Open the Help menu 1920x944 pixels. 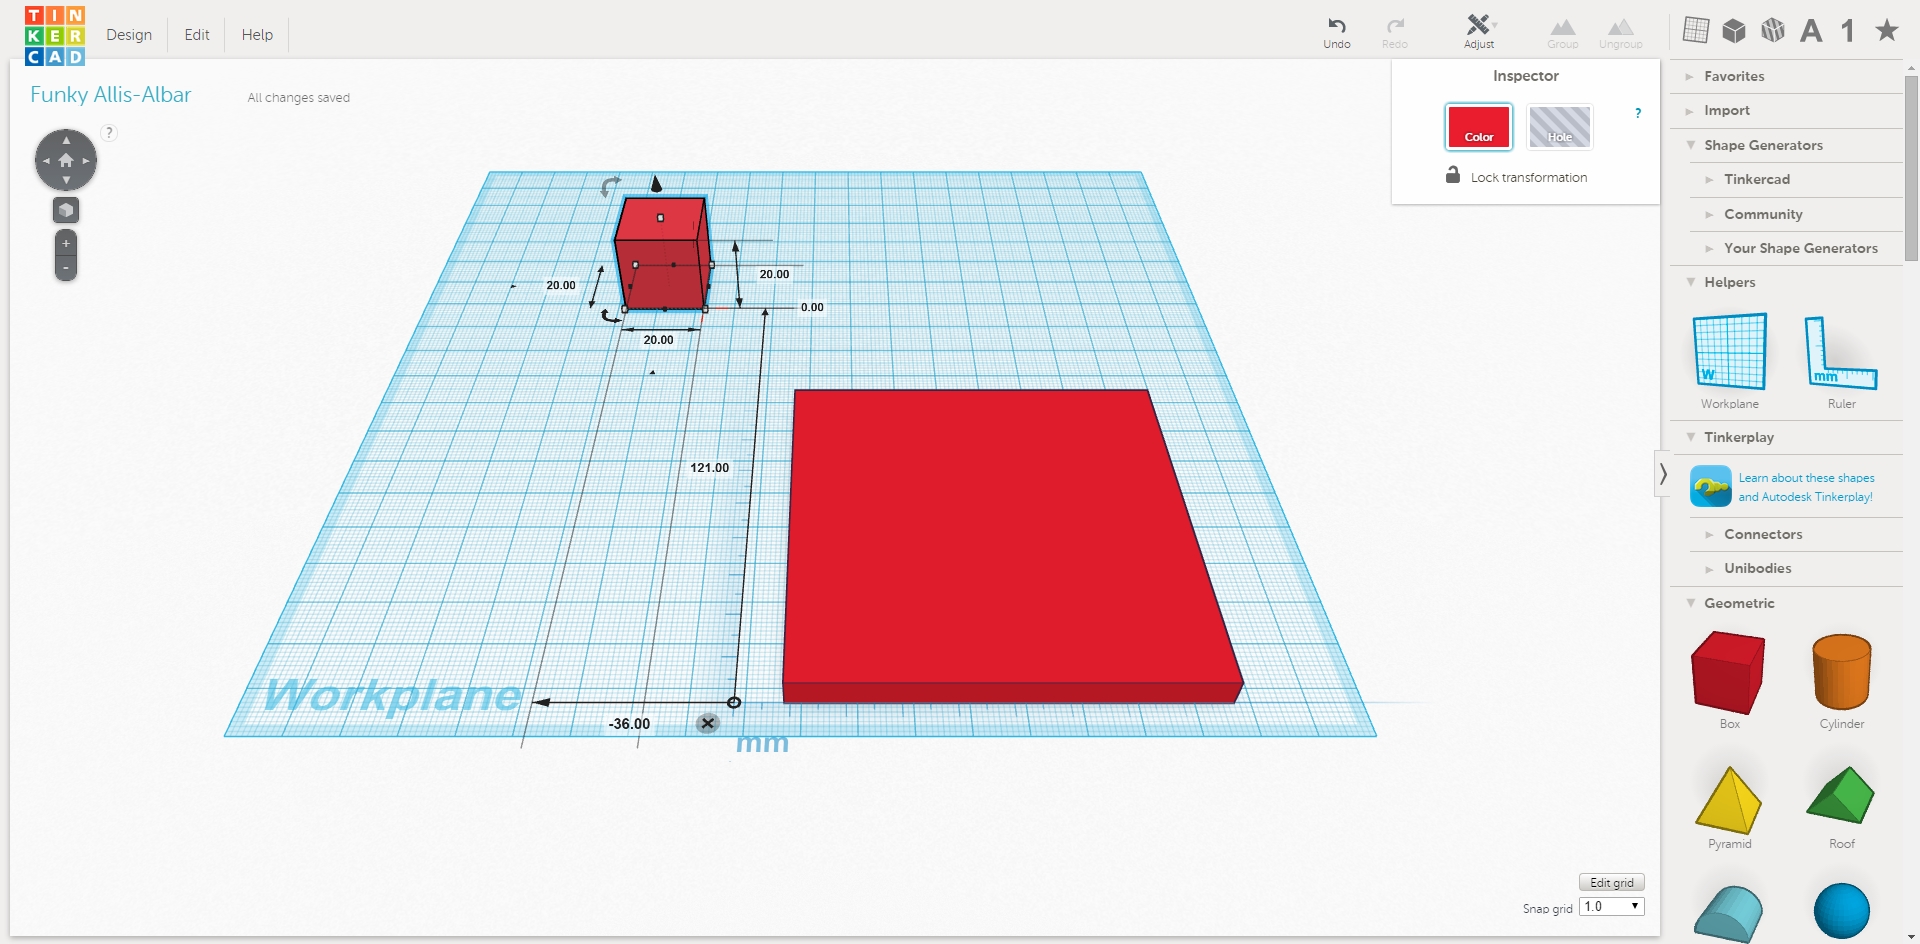pos(257,35)
